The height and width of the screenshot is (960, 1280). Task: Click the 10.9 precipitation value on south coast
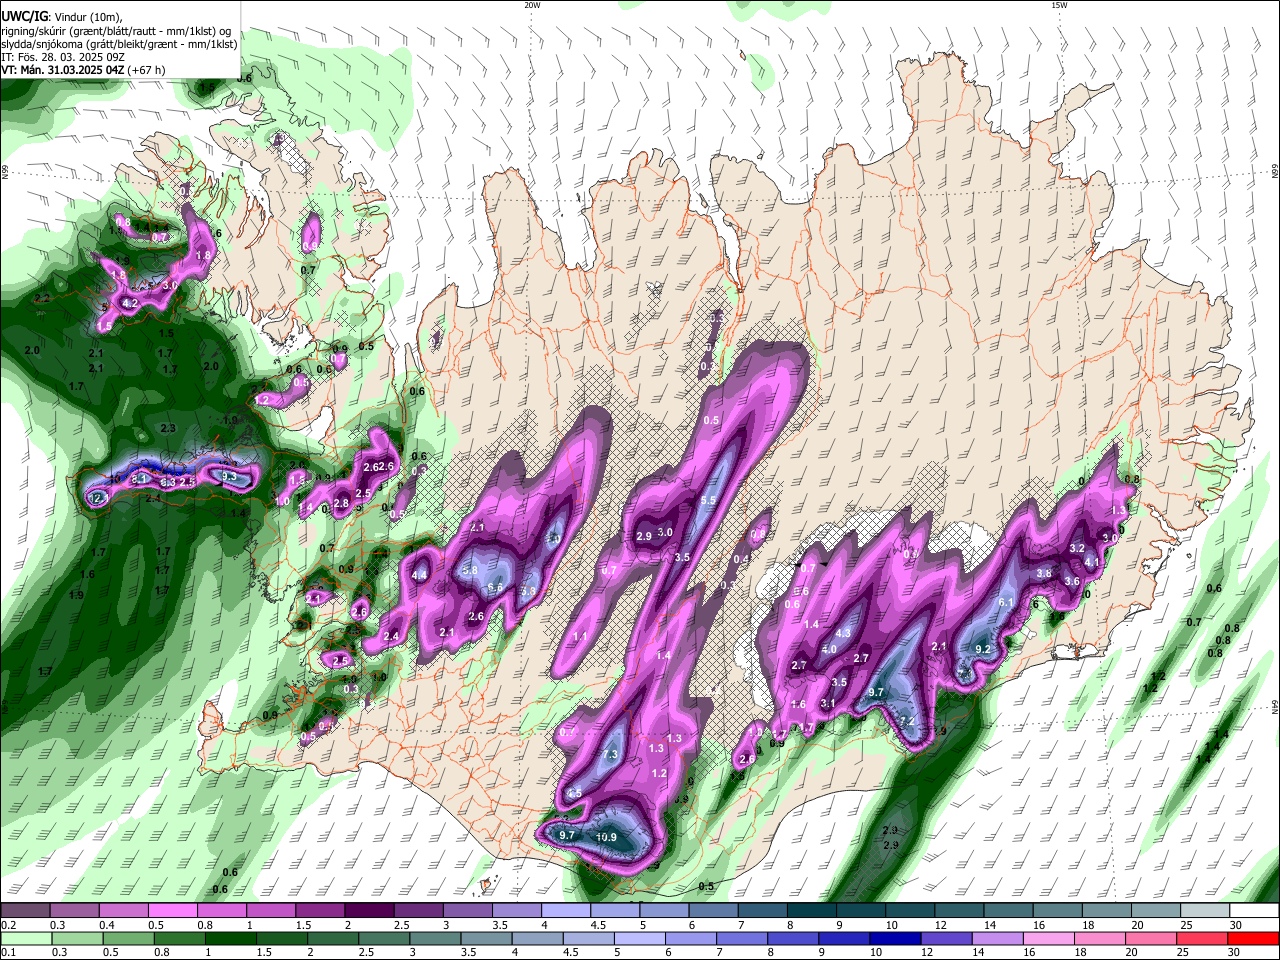tap(606, 837)
